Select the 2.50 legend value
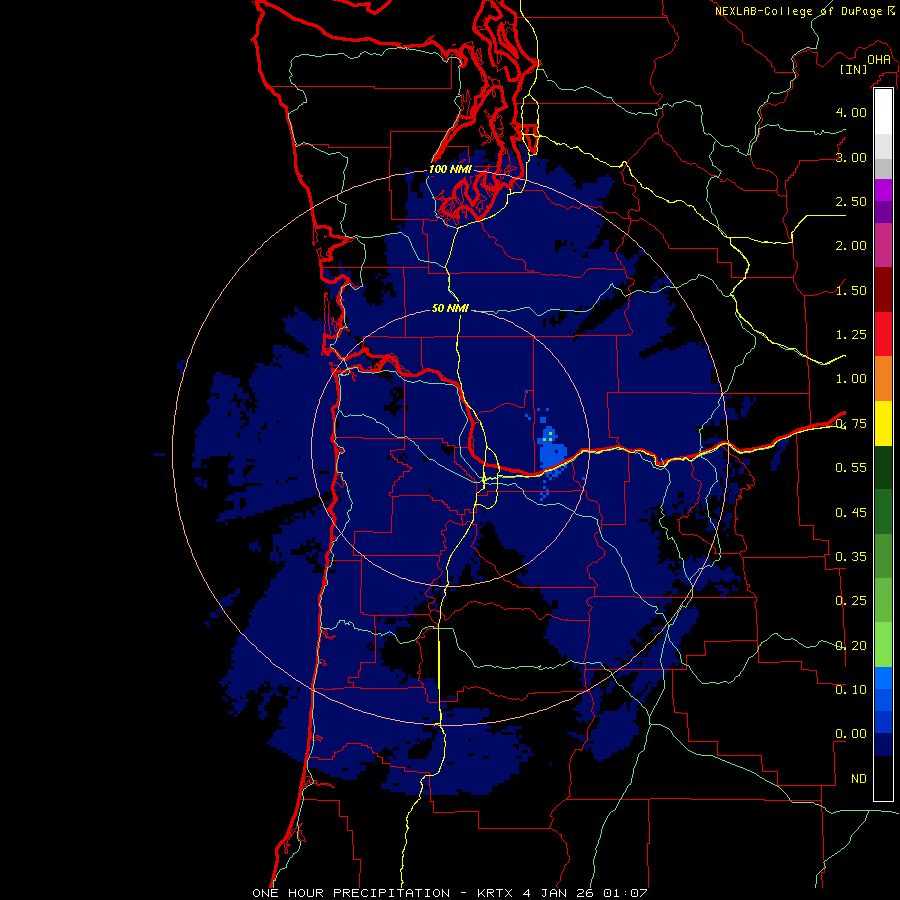 point(851,201)
